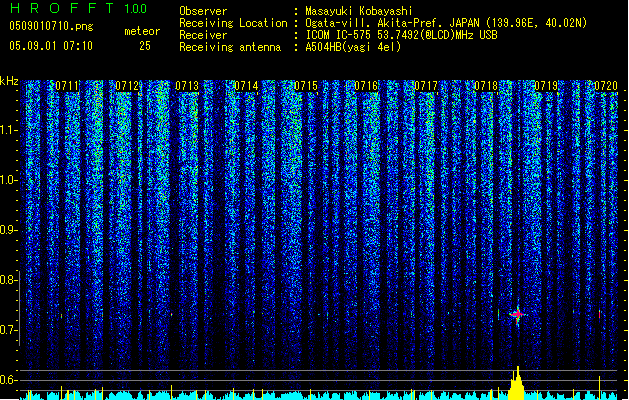Click the 0720 time marker

click(x=606, y=86)
